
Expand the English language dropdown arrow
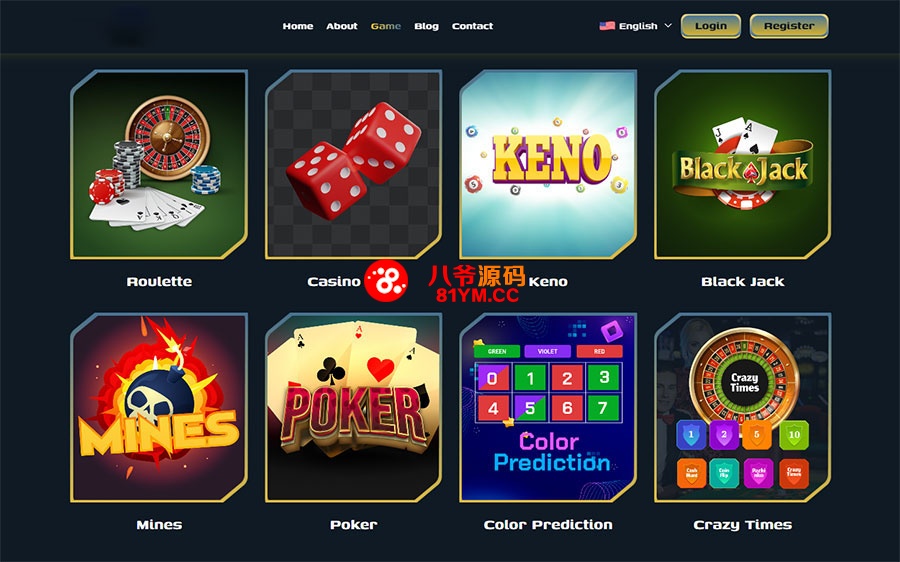click(668, 26)
